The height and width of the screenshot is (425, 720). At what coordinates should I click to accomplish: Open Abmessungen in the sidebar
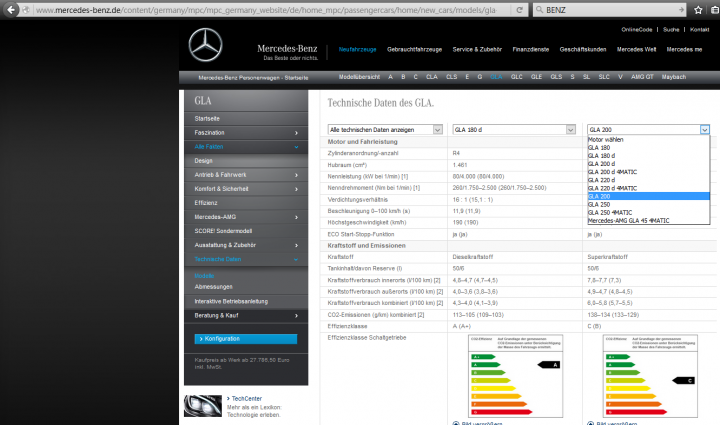[x=214, y=287]
